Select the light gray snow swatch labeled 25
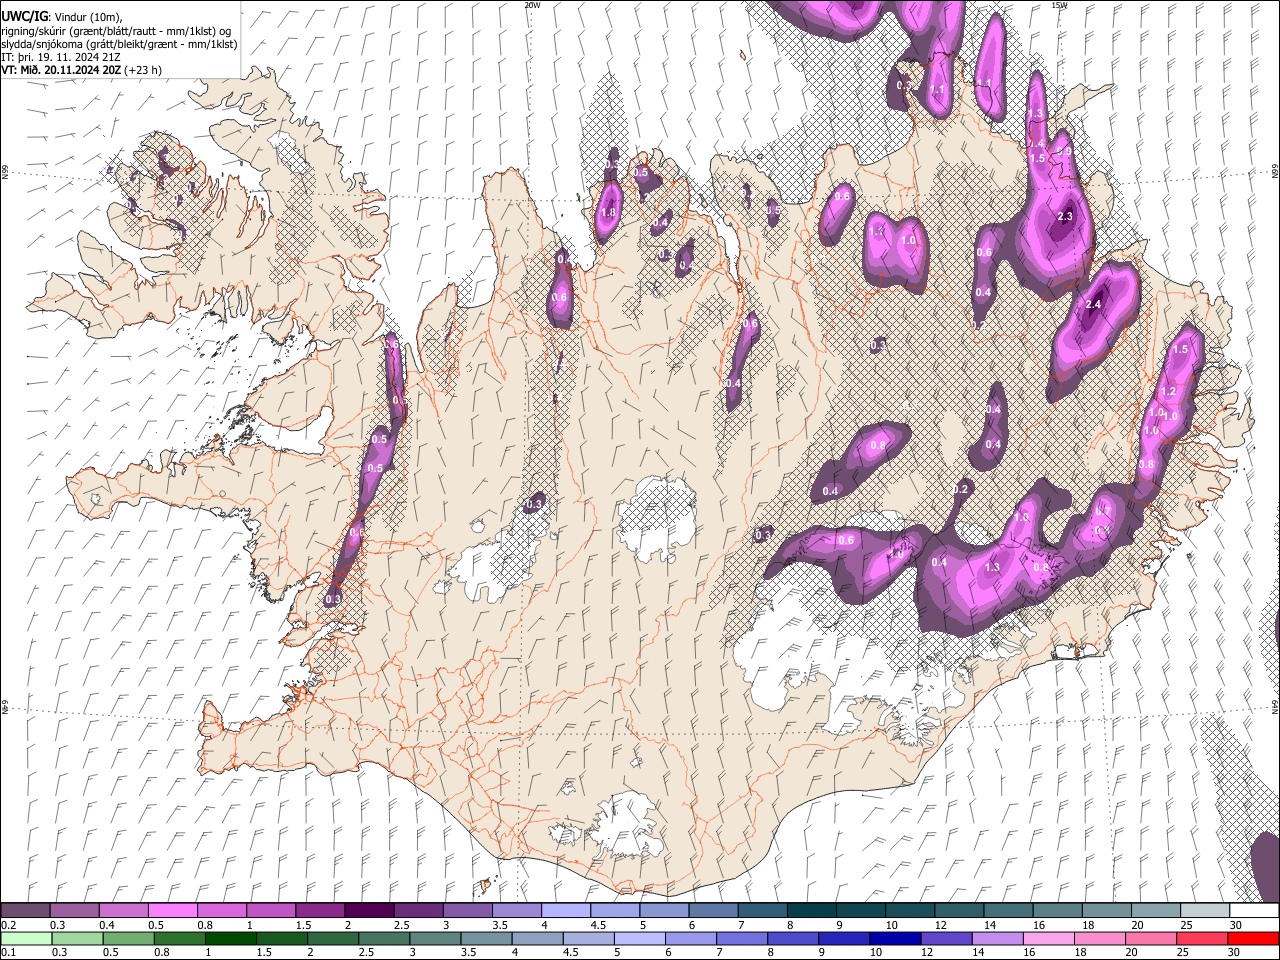The image size is (1280, 960). pos(1203,911)
